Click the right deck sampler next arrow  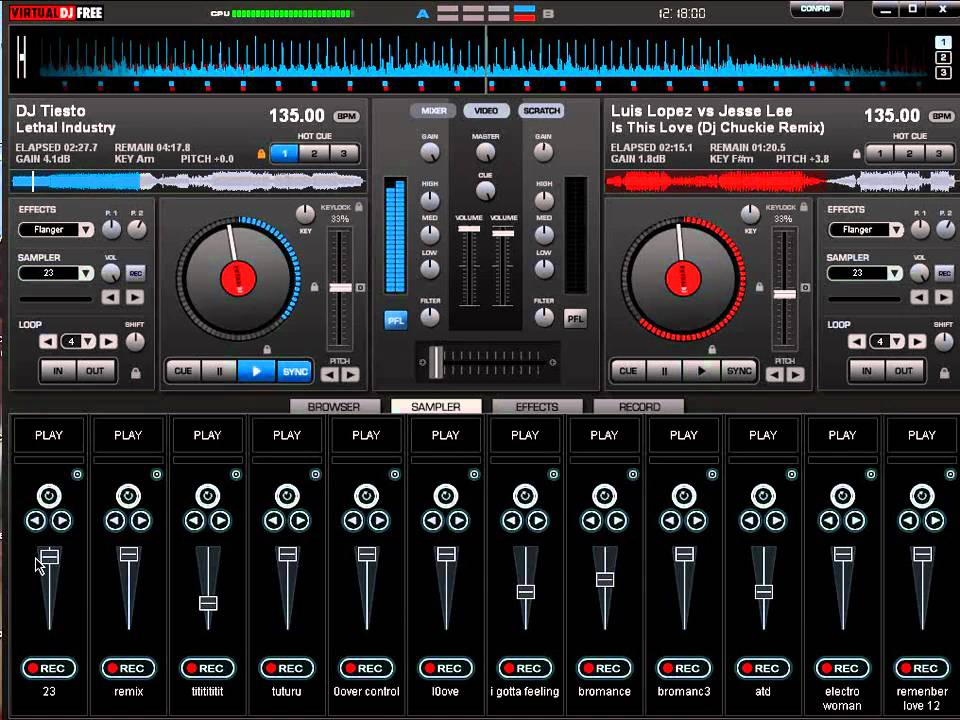[944, 298]
